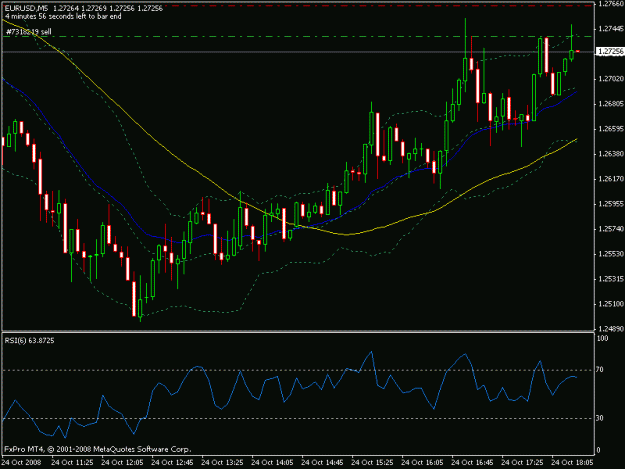Click the current price tag 1.27256
Screen dimensions: 625x469
tap(610, 51)
